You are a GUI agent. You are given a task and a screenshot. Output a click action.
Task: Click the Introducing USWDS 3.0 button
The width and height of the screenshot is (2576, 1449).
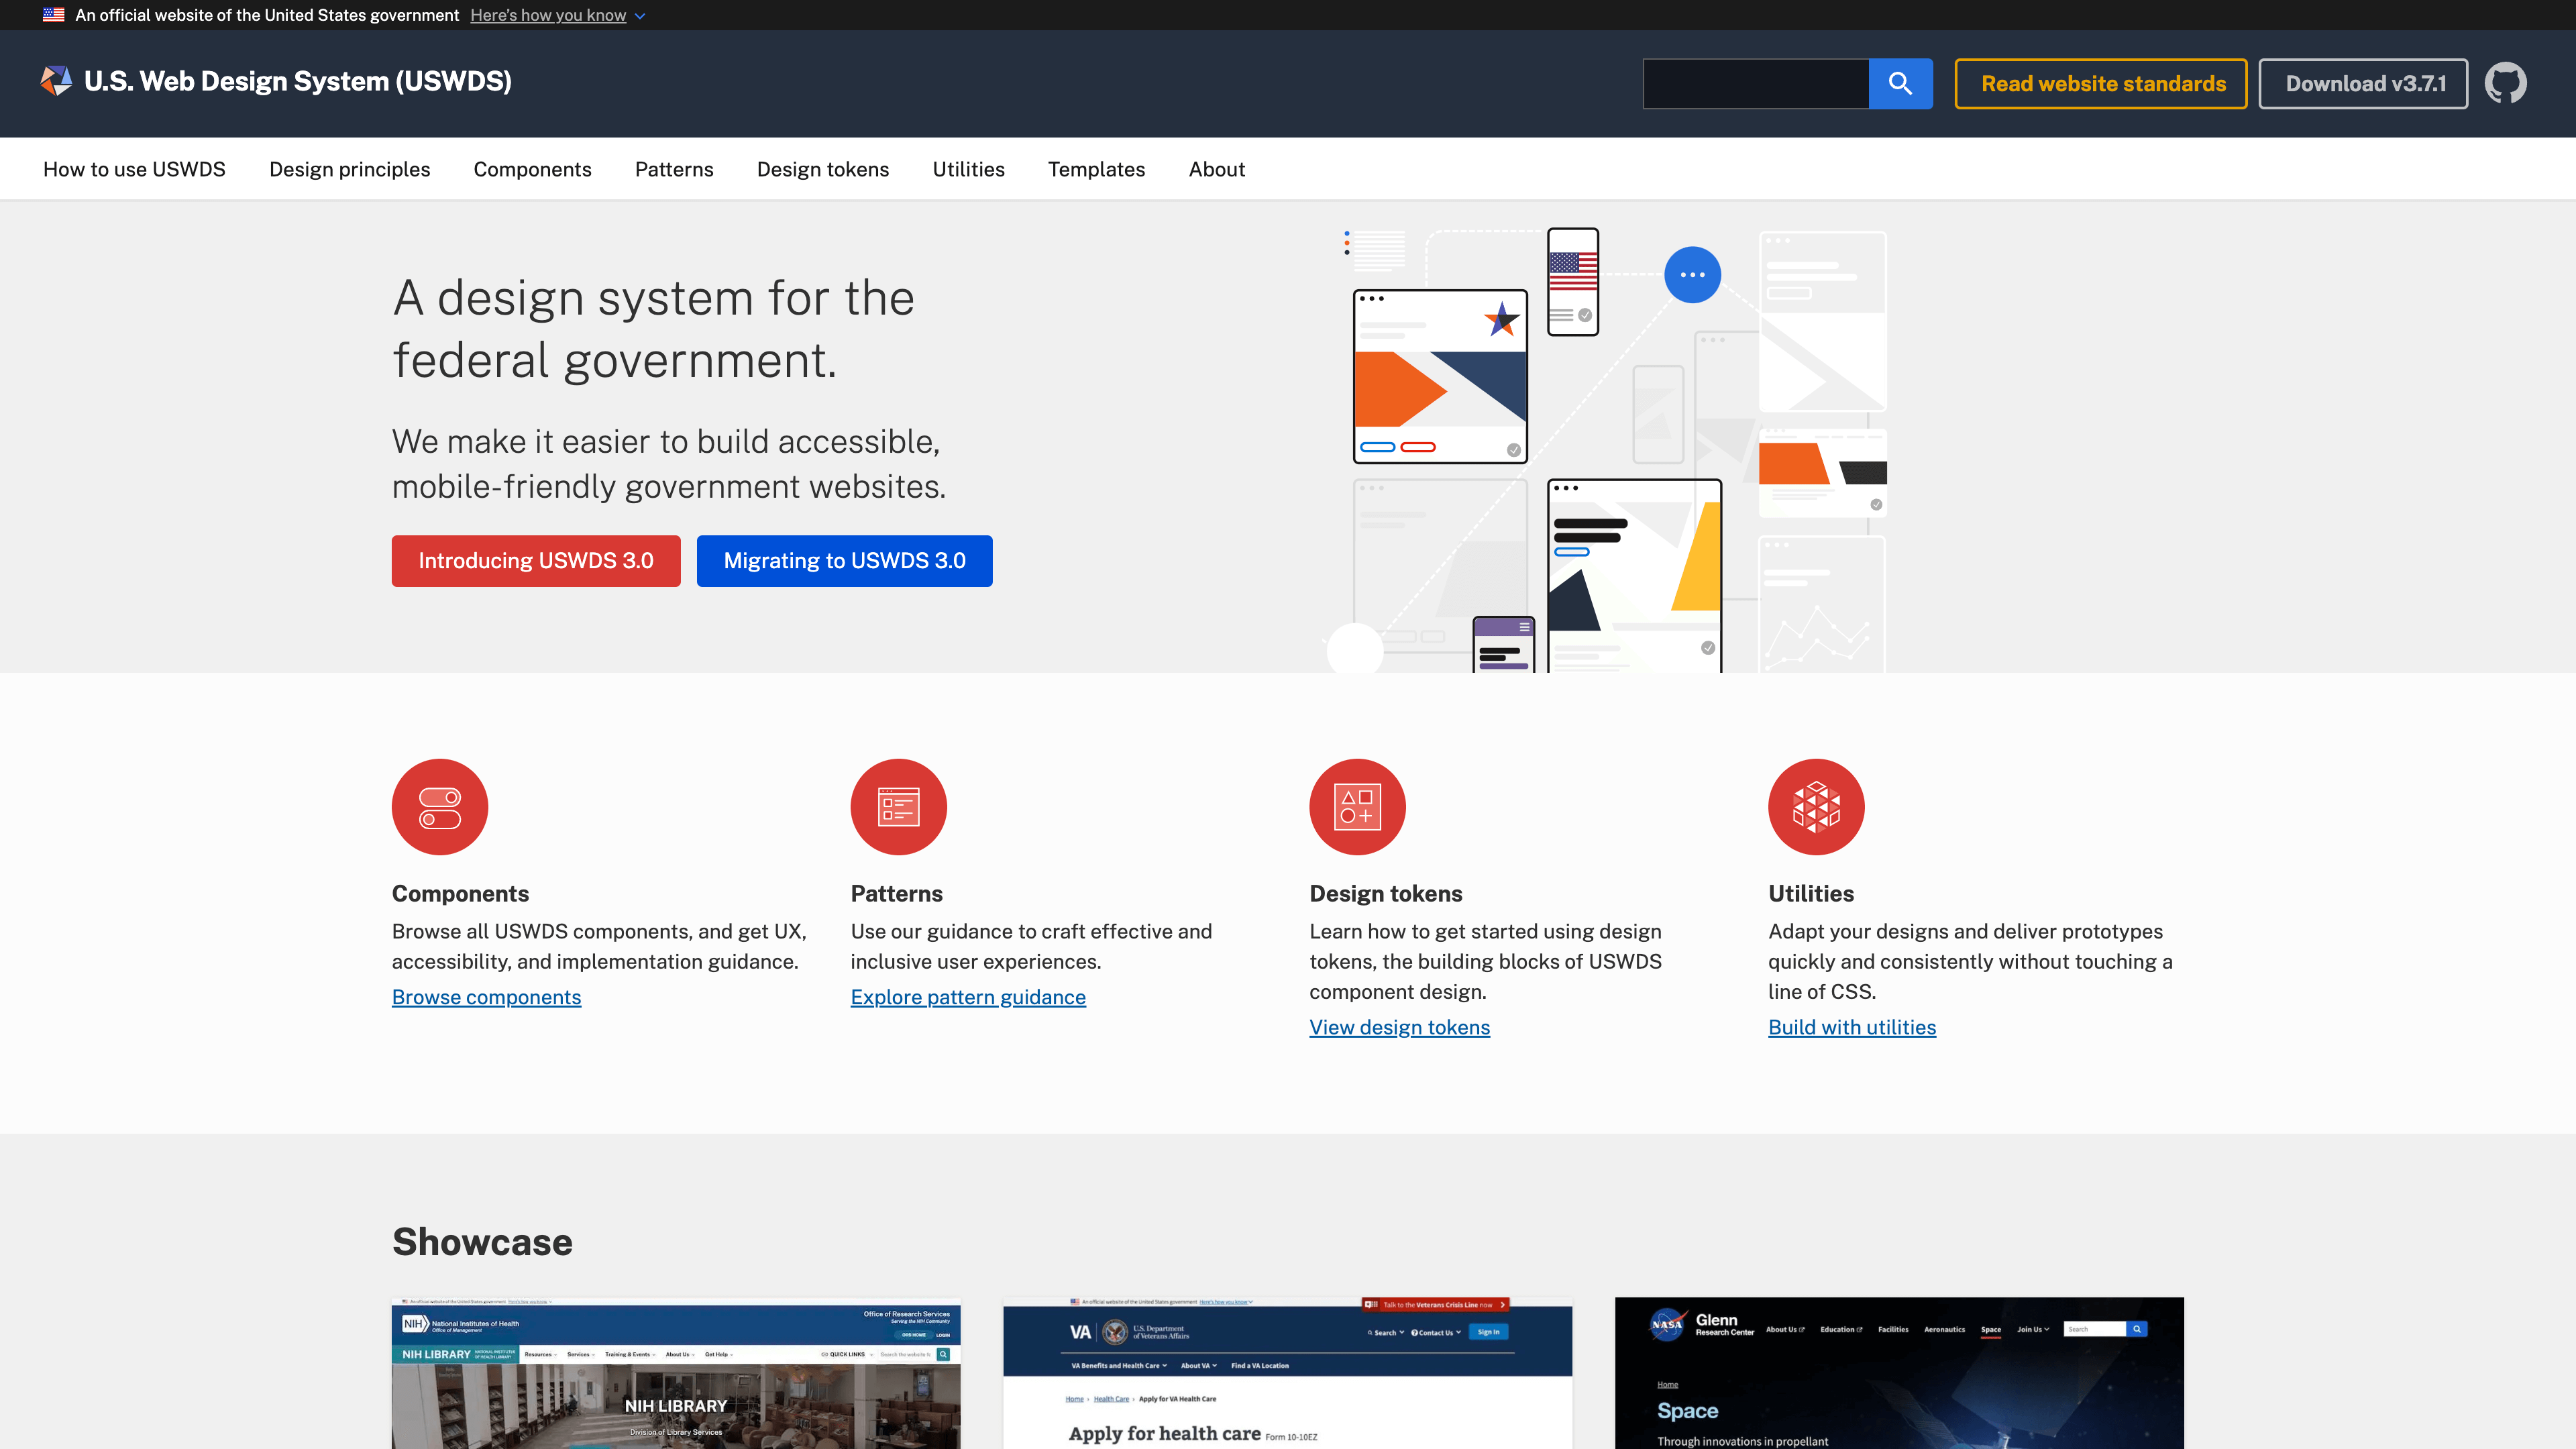(536, 561)
